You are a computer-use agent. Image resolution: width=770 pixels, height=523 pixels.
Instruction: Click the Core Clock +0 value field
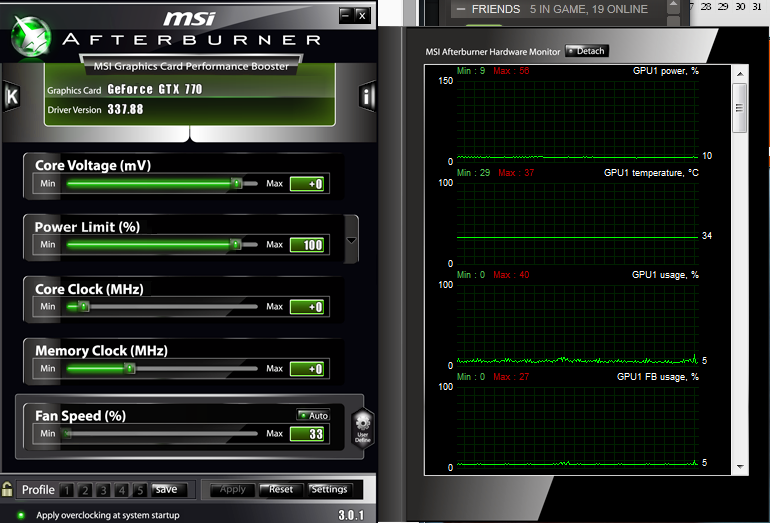(x=307, y=307)
